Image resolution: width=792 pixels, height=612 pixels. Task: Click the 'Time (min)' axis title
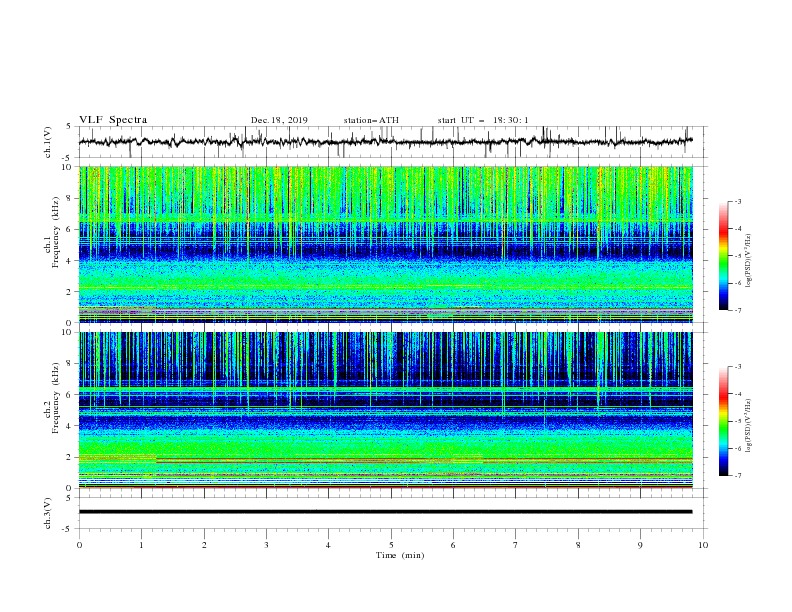point(400,555)
